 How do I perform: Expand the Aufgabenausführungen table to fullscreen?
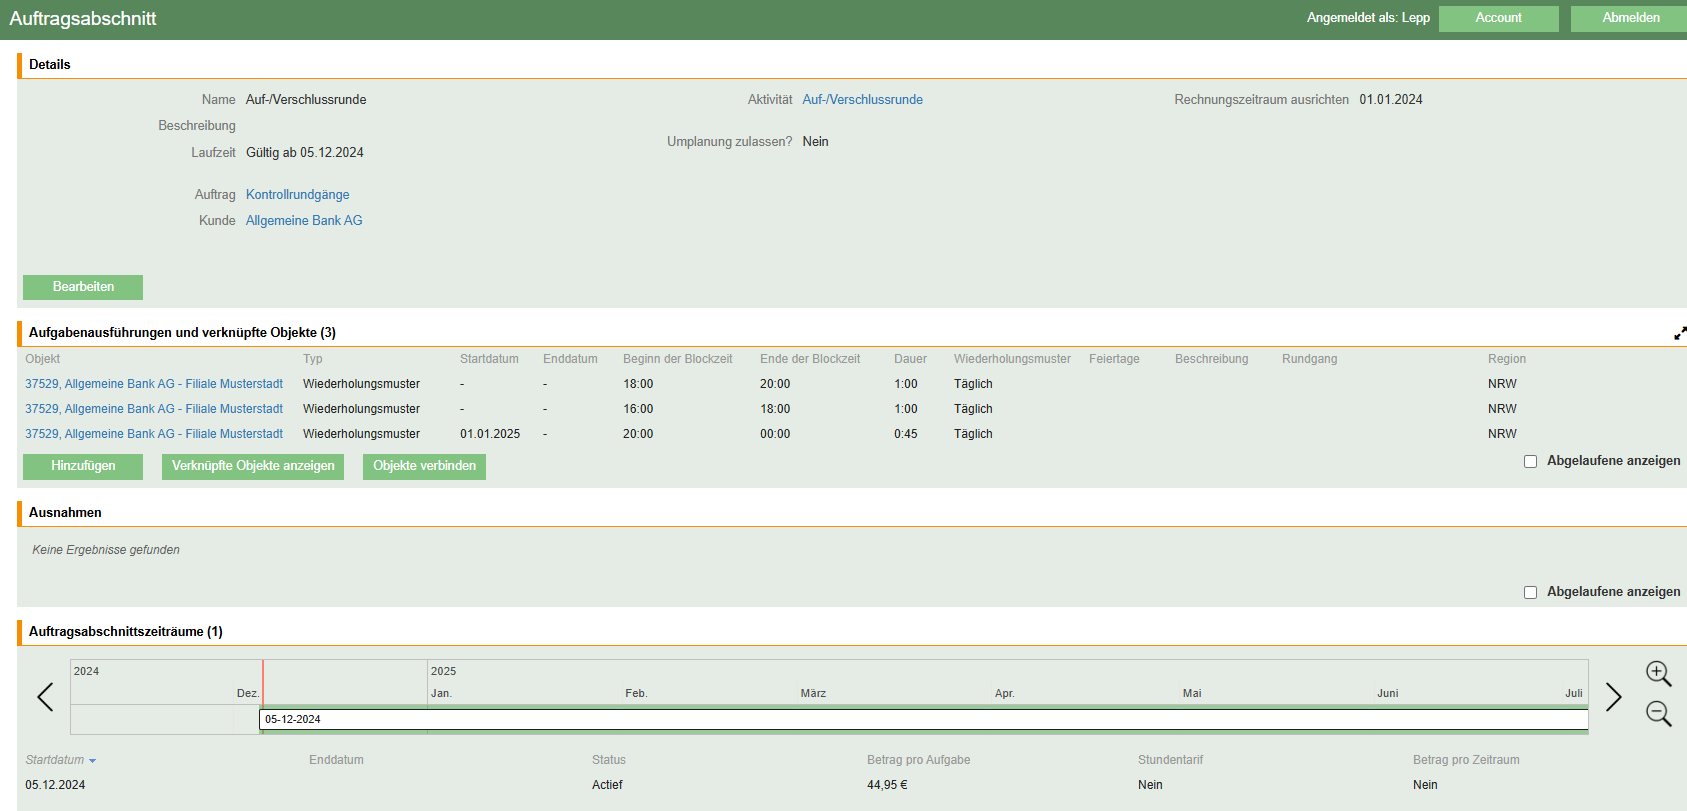[x=1680, y=333]
